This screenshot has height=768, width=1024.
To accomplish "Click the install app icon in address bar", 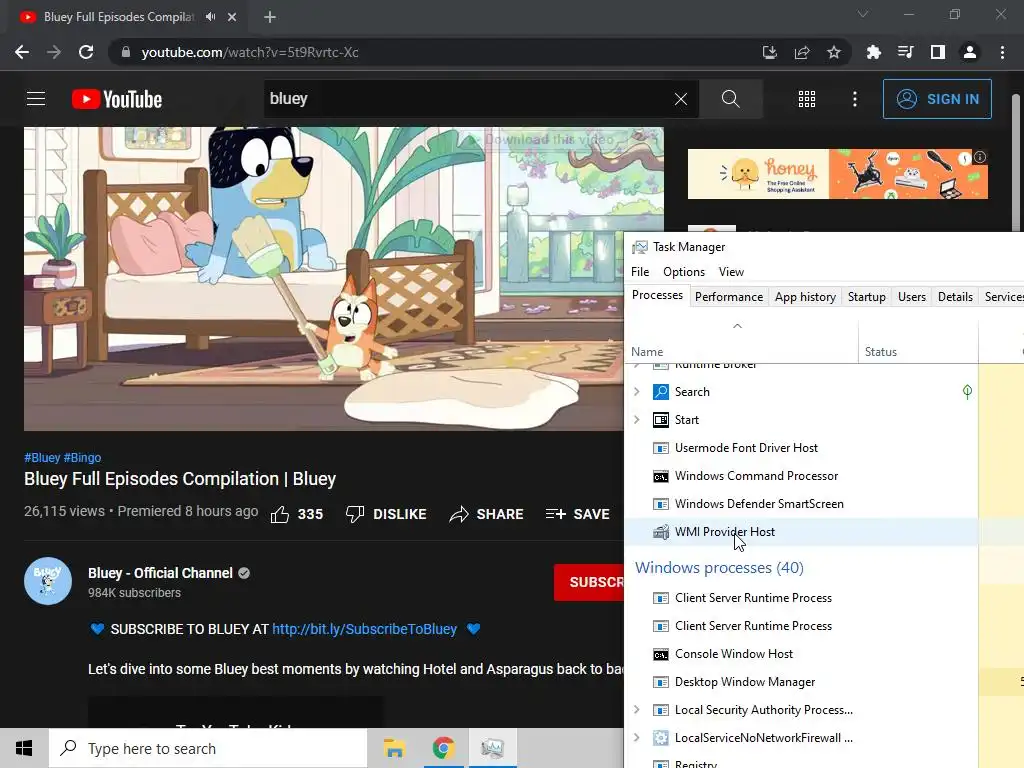I will [770, 52].
